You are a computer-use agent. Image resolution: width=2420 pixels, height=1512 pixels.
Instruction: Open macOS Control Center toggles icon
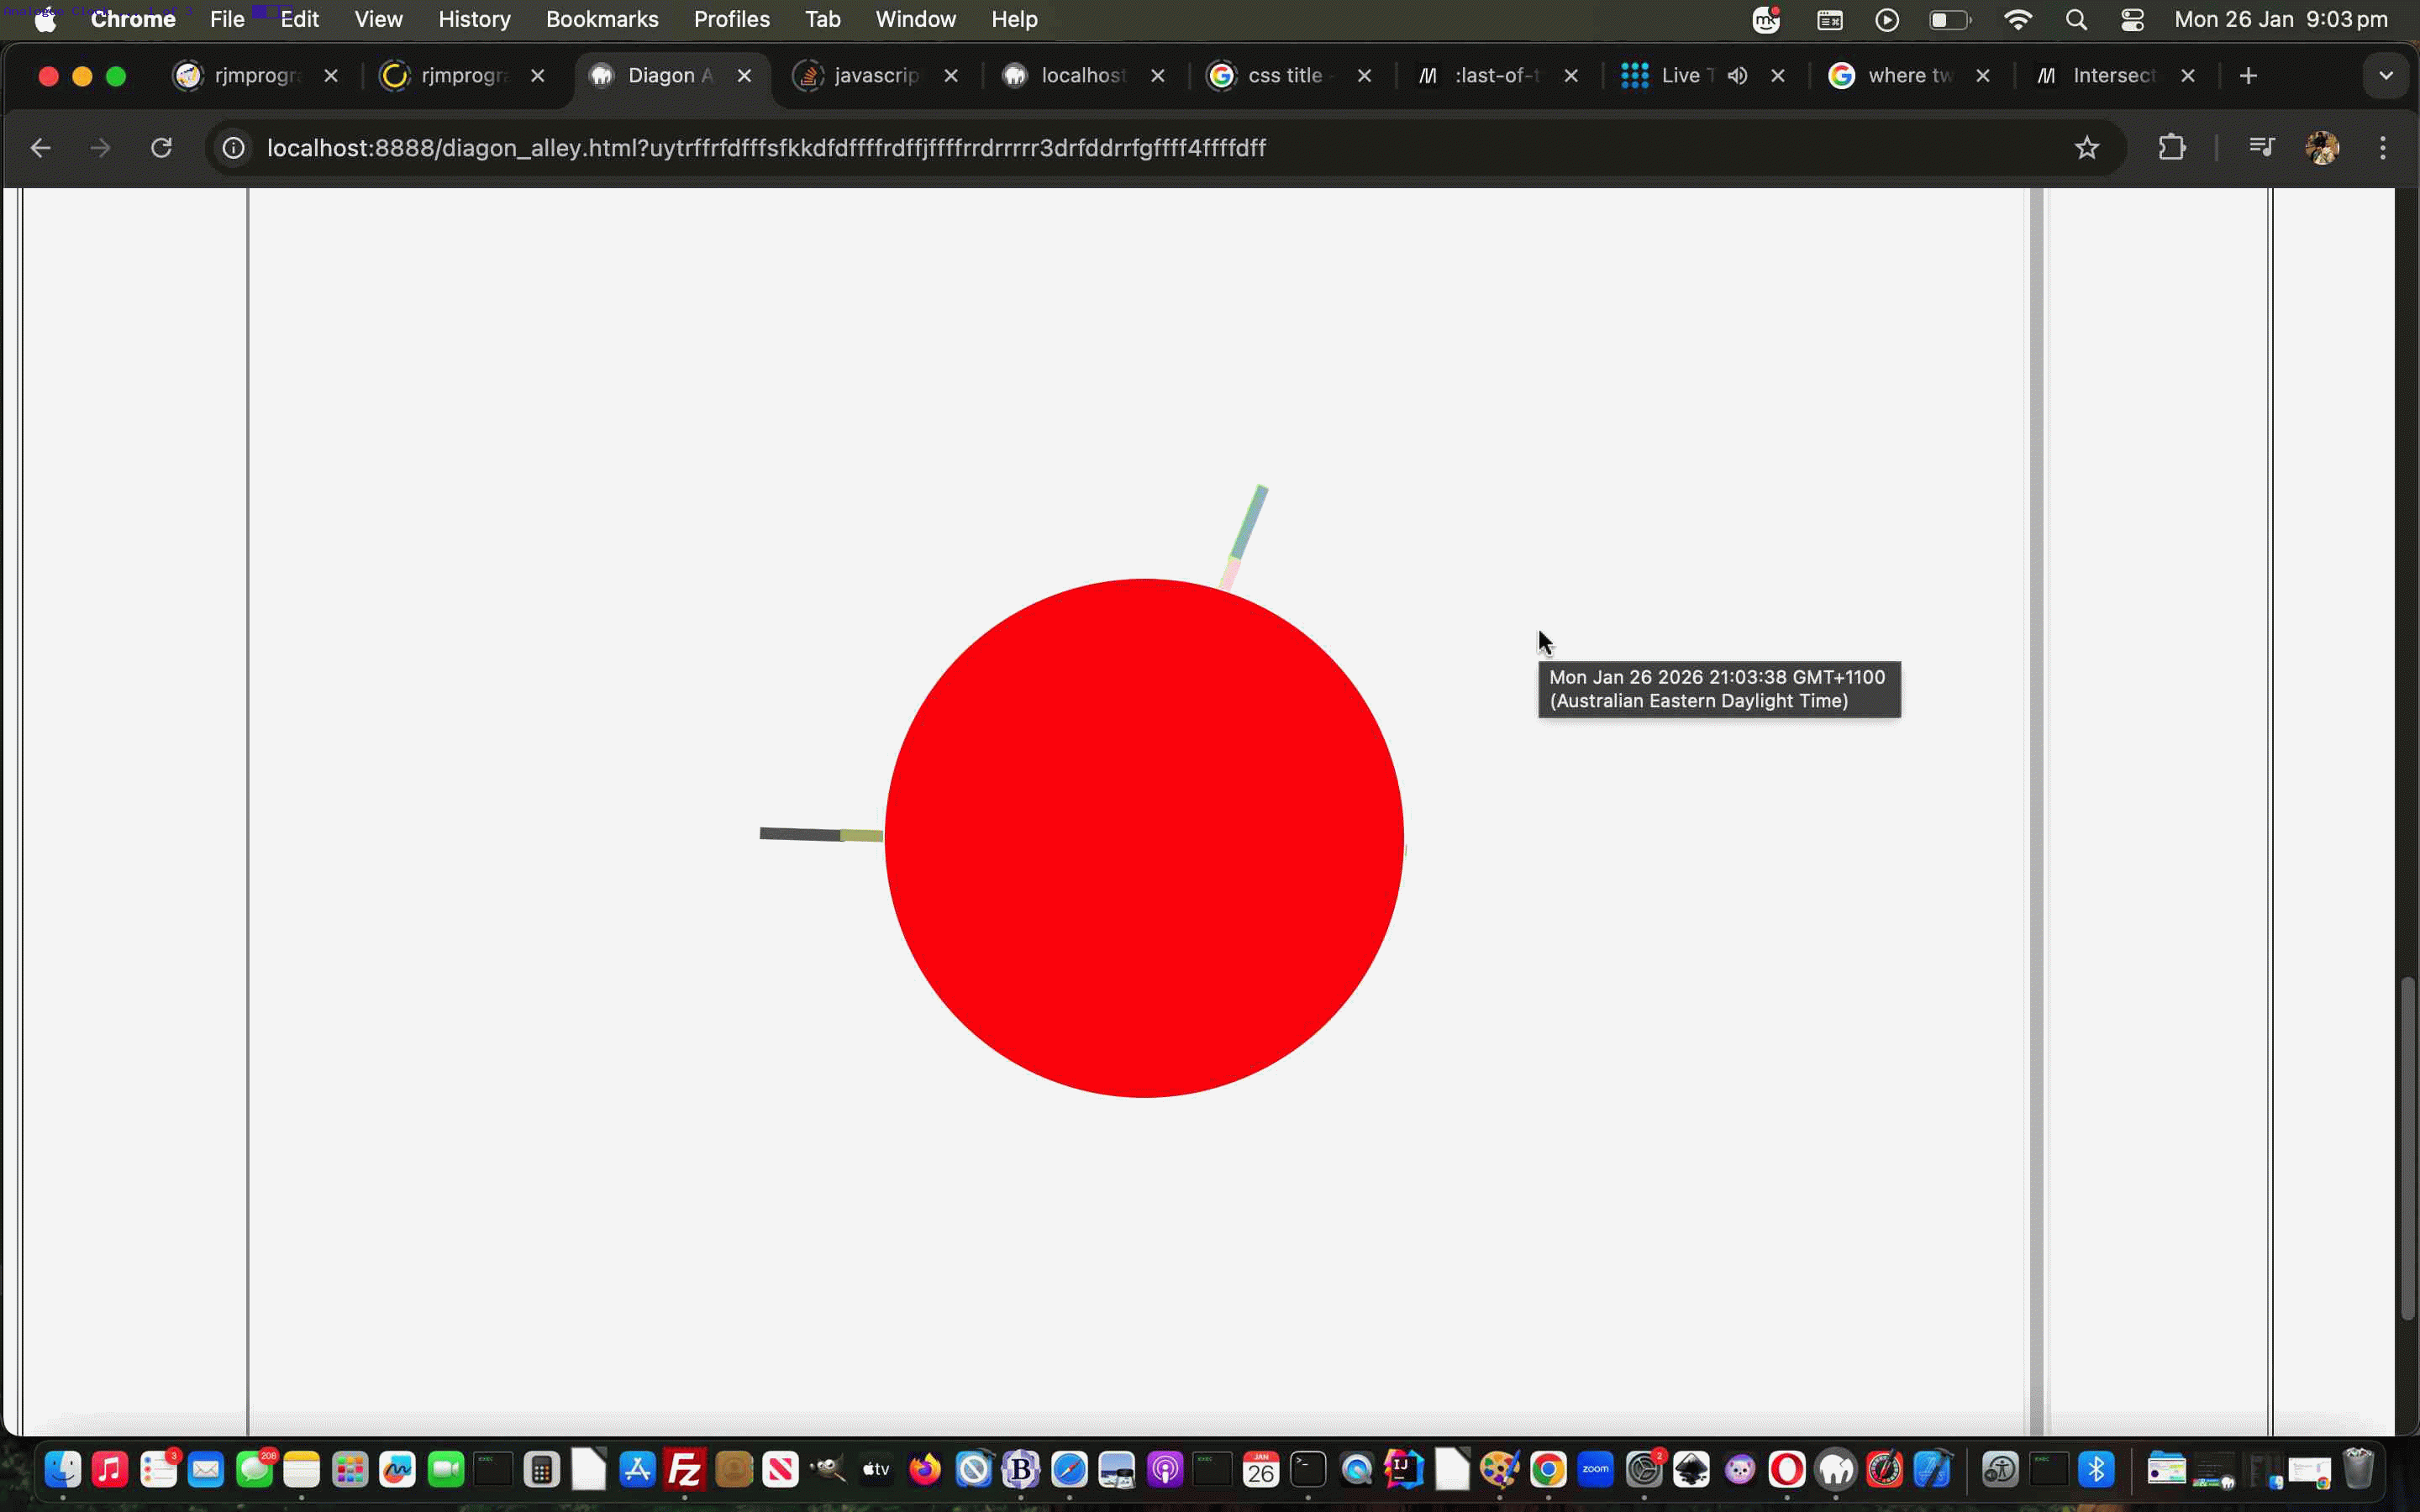2132,20
